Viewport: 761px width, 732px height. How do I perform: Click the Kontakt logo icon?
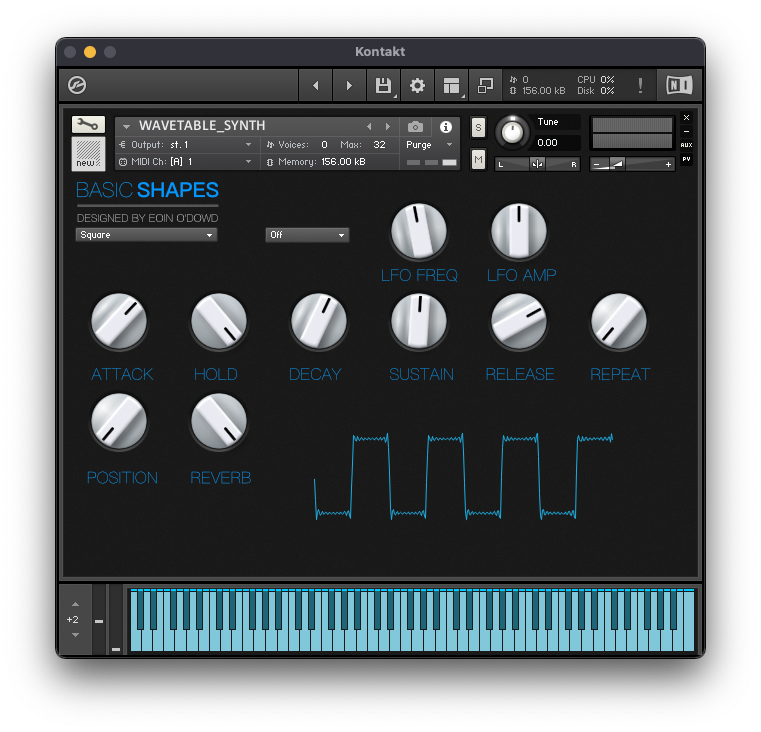coord(77,85)
